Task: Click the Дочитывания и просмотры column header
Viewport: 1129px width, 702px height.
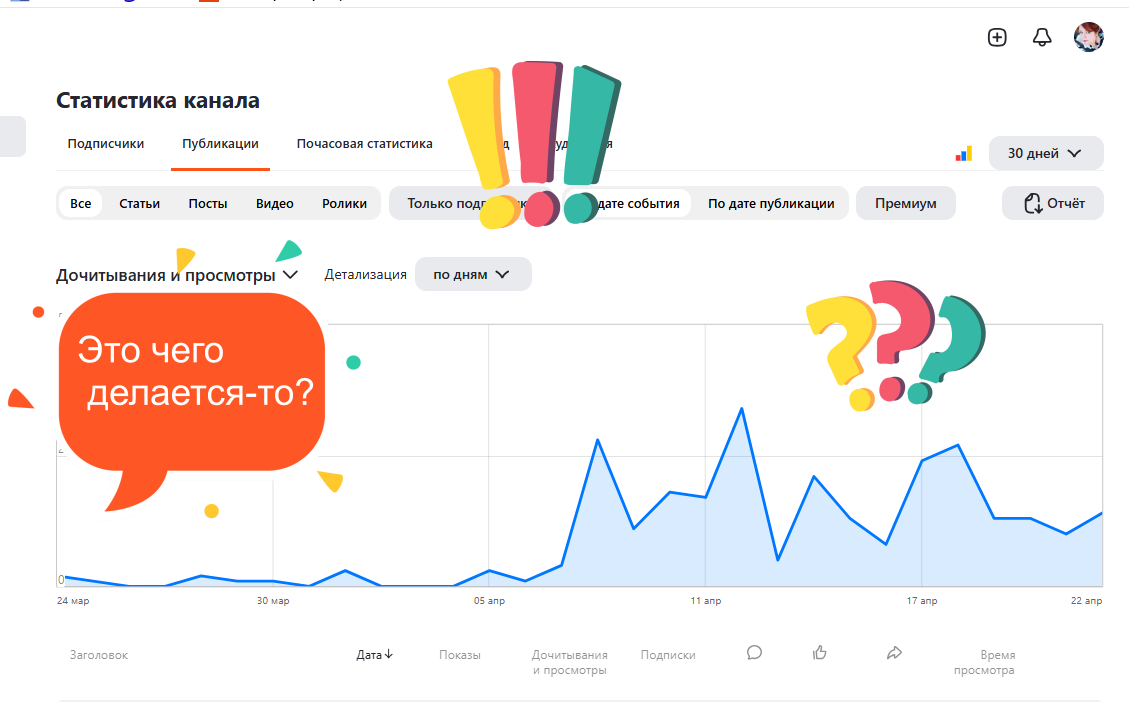Action: coord(570,662)
